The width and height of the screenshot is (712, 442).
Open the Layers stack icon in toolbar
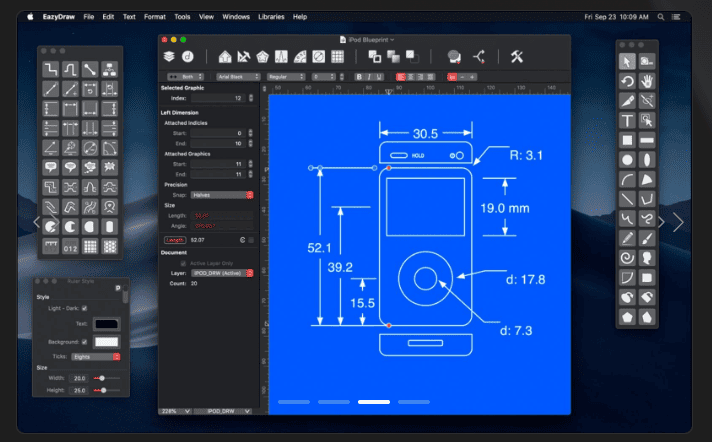[169, 56]
